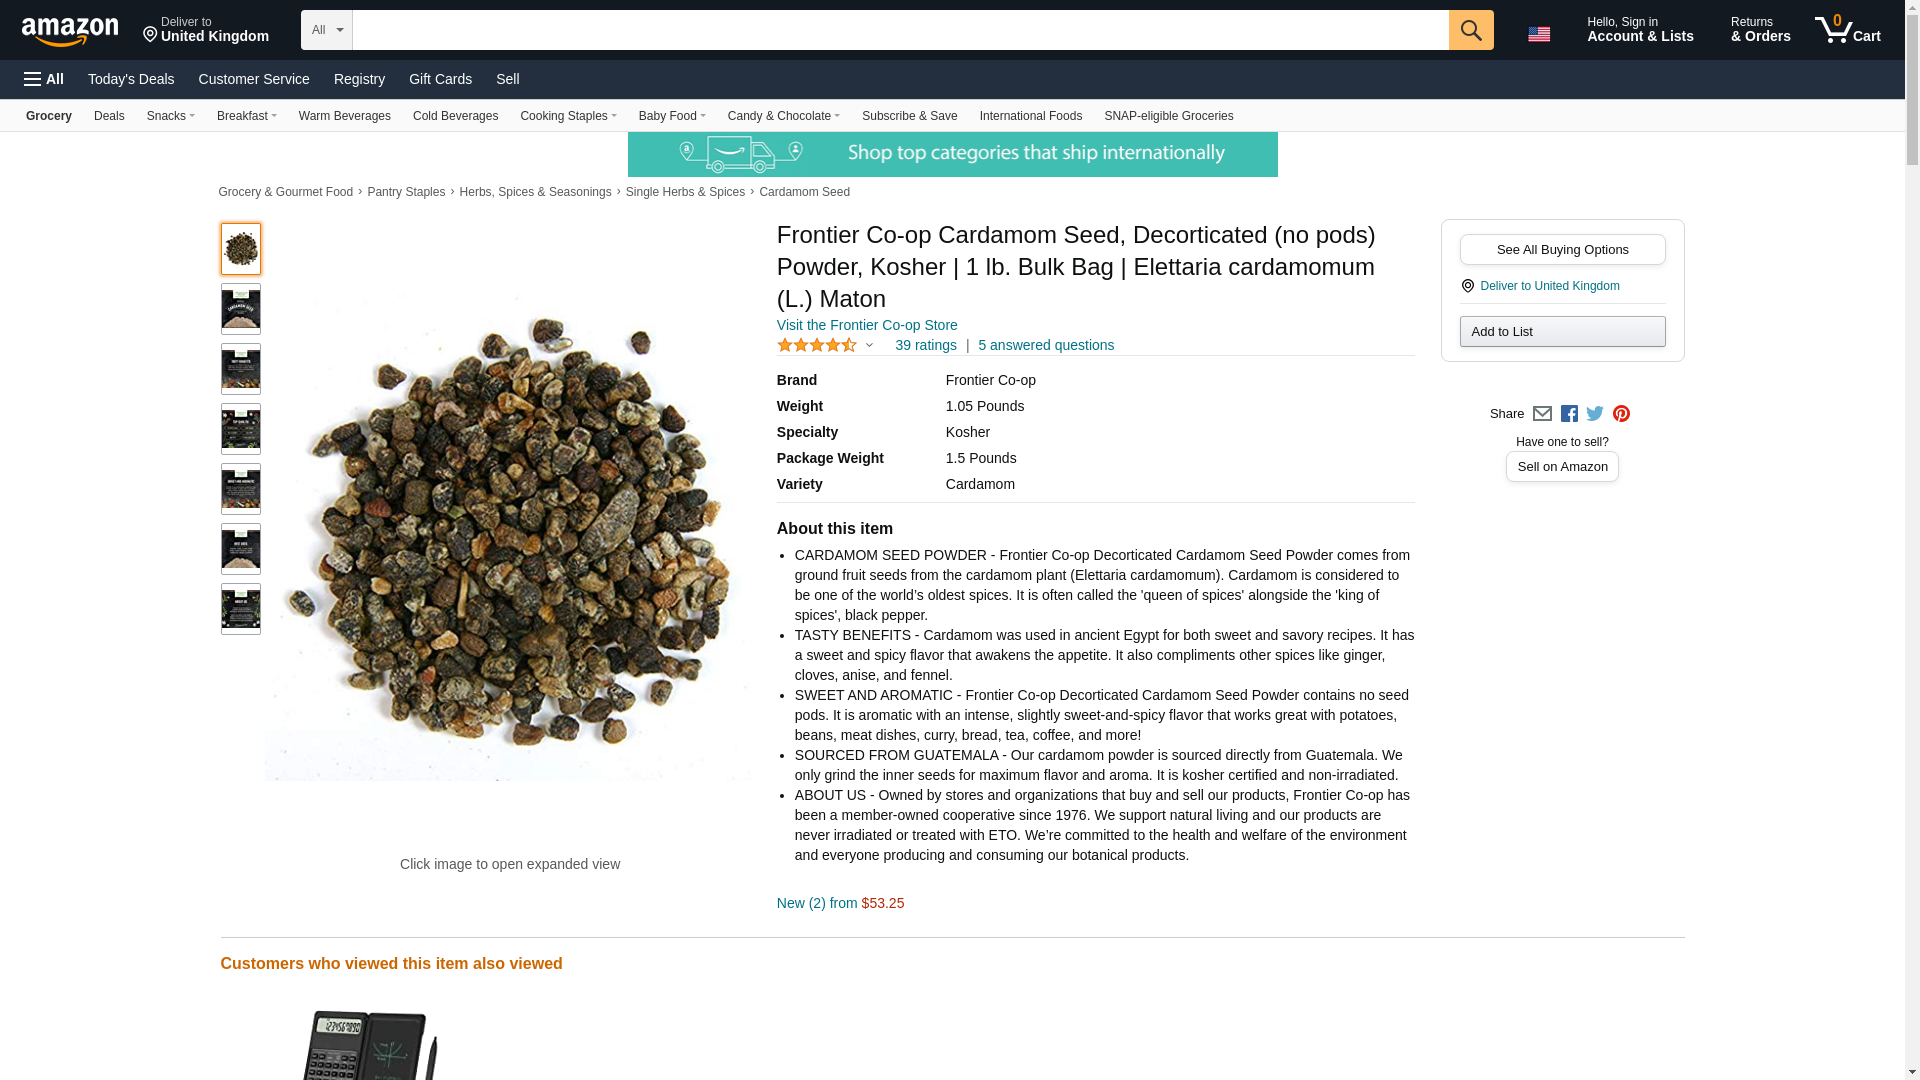This screenshot has height=1080, width=1920.
Task: Open the 39 ratings link
Action: point(926,345)
